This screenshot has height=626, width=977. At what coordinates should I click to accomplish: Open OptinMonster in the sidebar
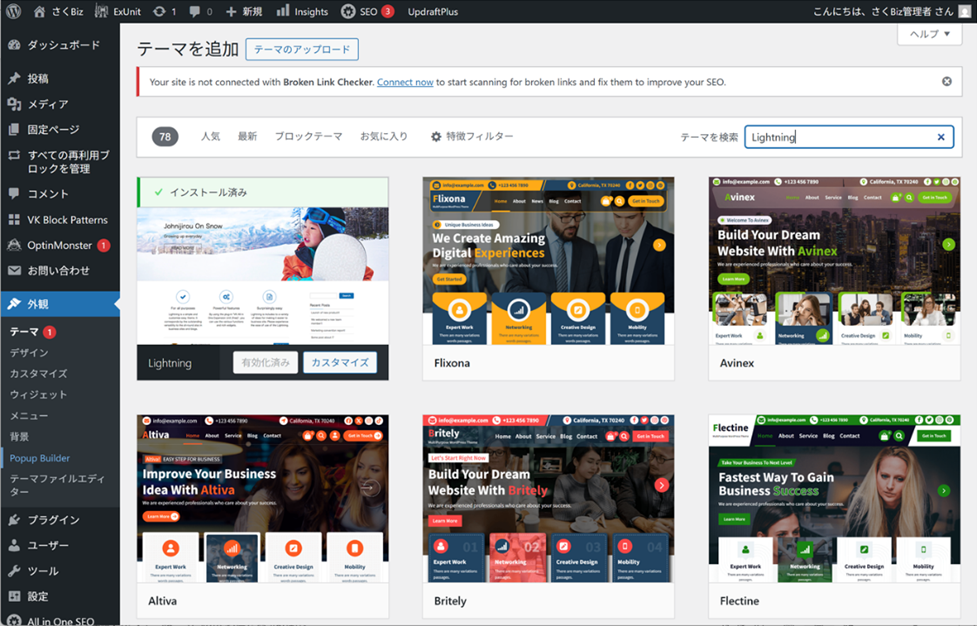coord(60,245)
